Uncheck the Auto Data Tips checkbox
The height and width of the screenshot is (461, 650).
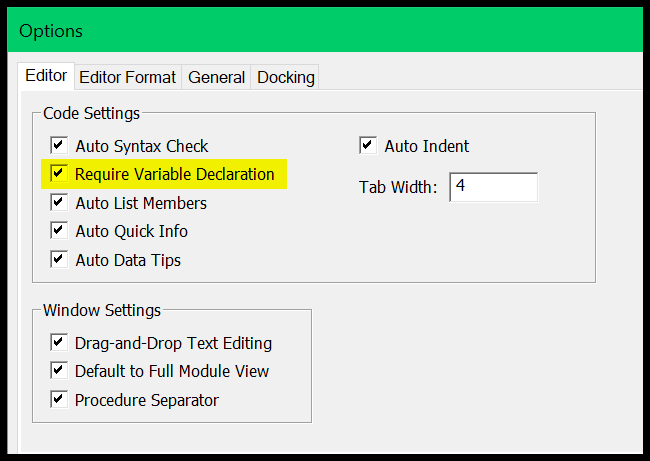pos(59,260)
